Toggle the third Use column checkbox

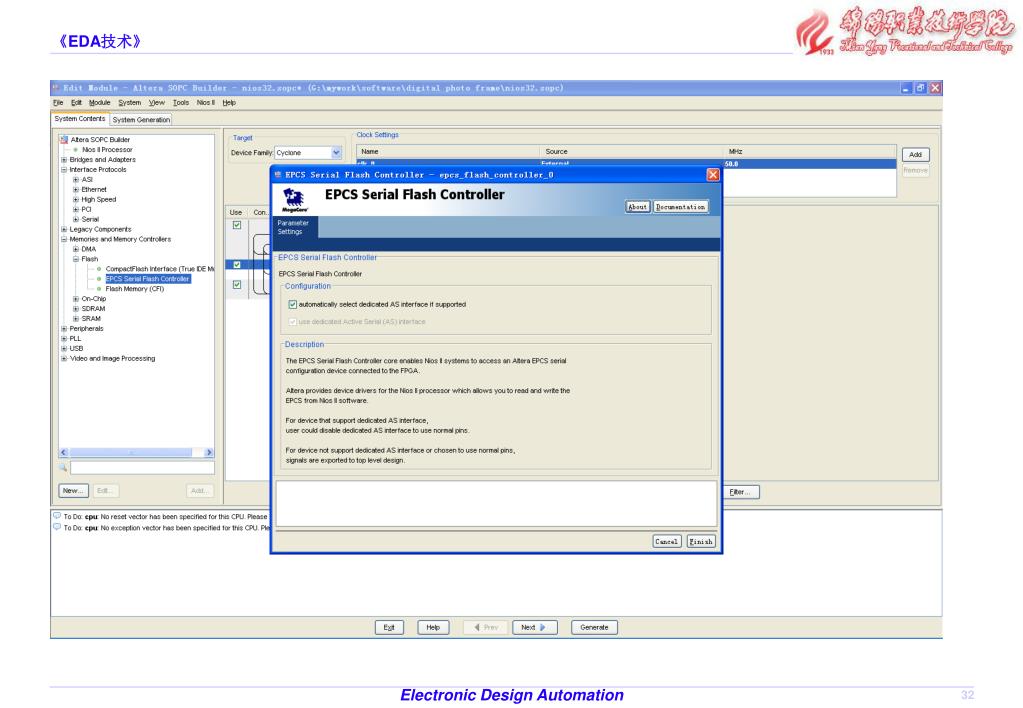[x=237, y=285]
